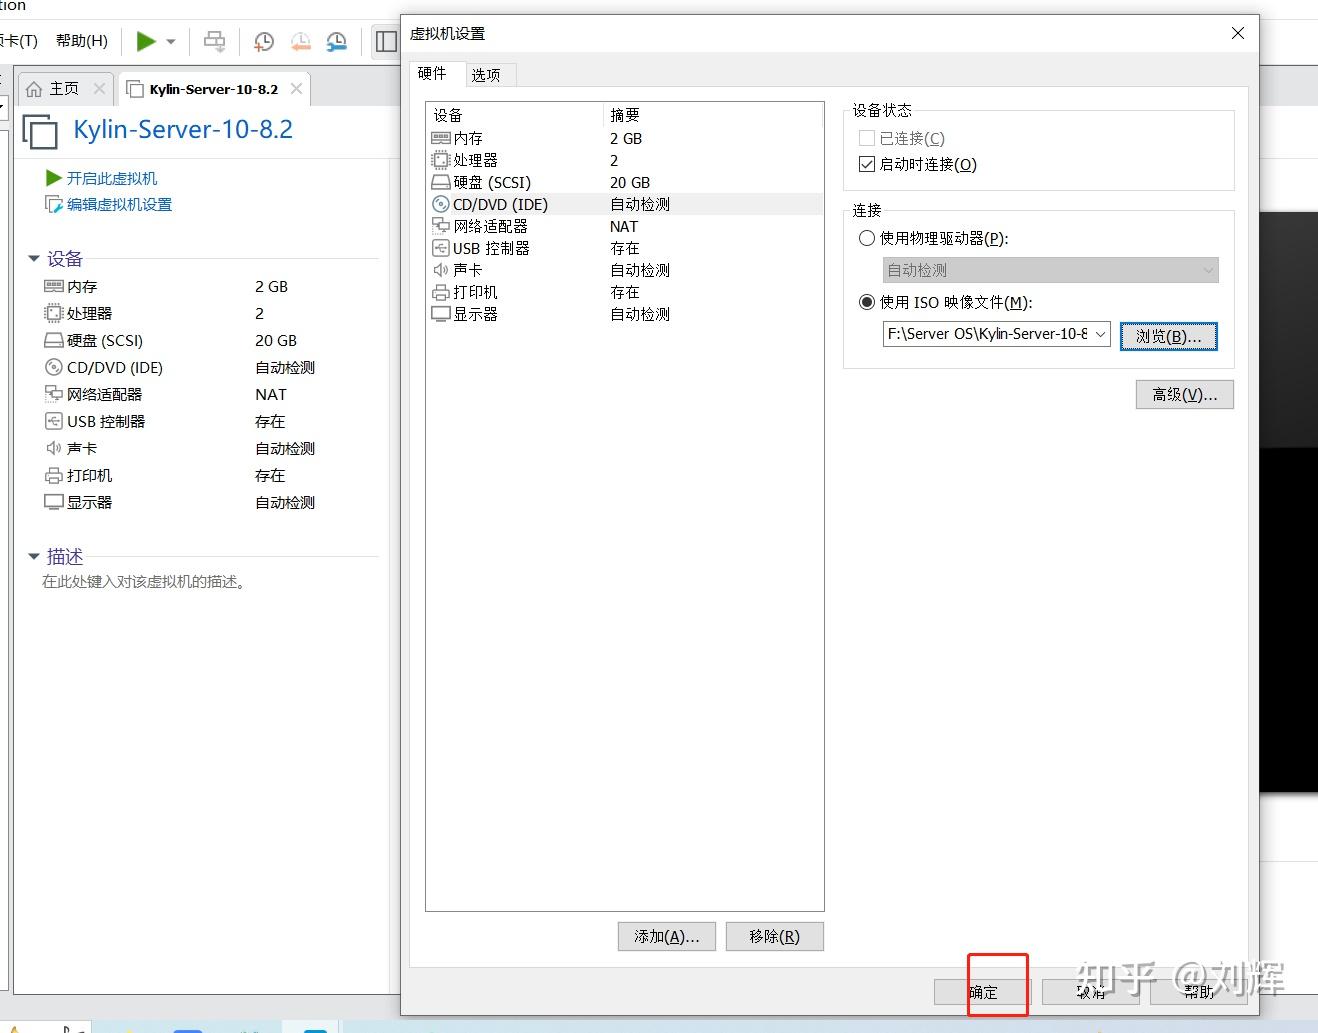This screenshot has width=1318, height=1033.
Task: Select CD/DVD (IDE) row in settings dialog
Action: pos(625,204)
